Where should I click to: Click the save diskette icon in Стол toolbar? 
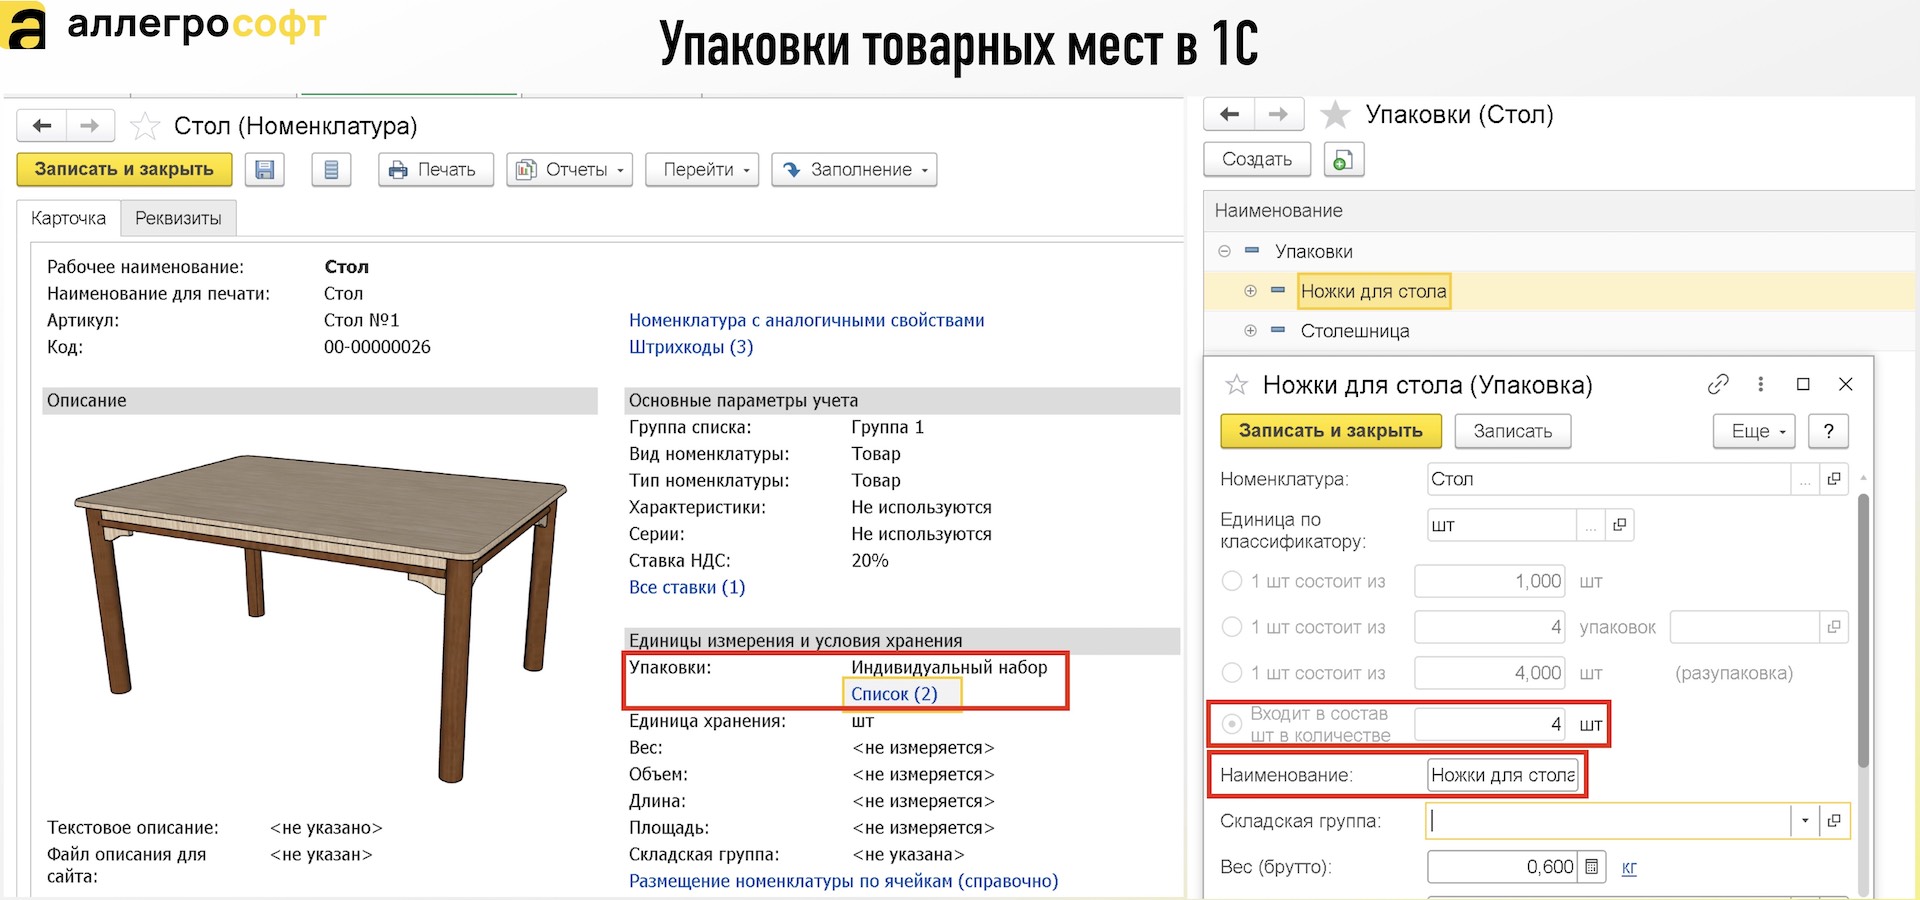(264, 170)
